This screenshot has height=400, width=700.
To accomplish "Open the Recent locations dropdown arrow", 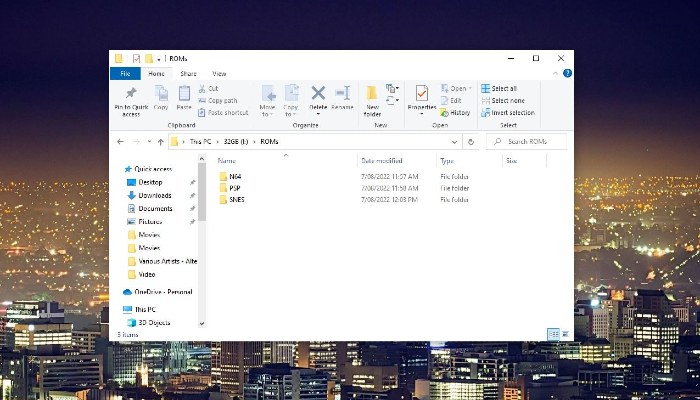I will click(149, 142).
